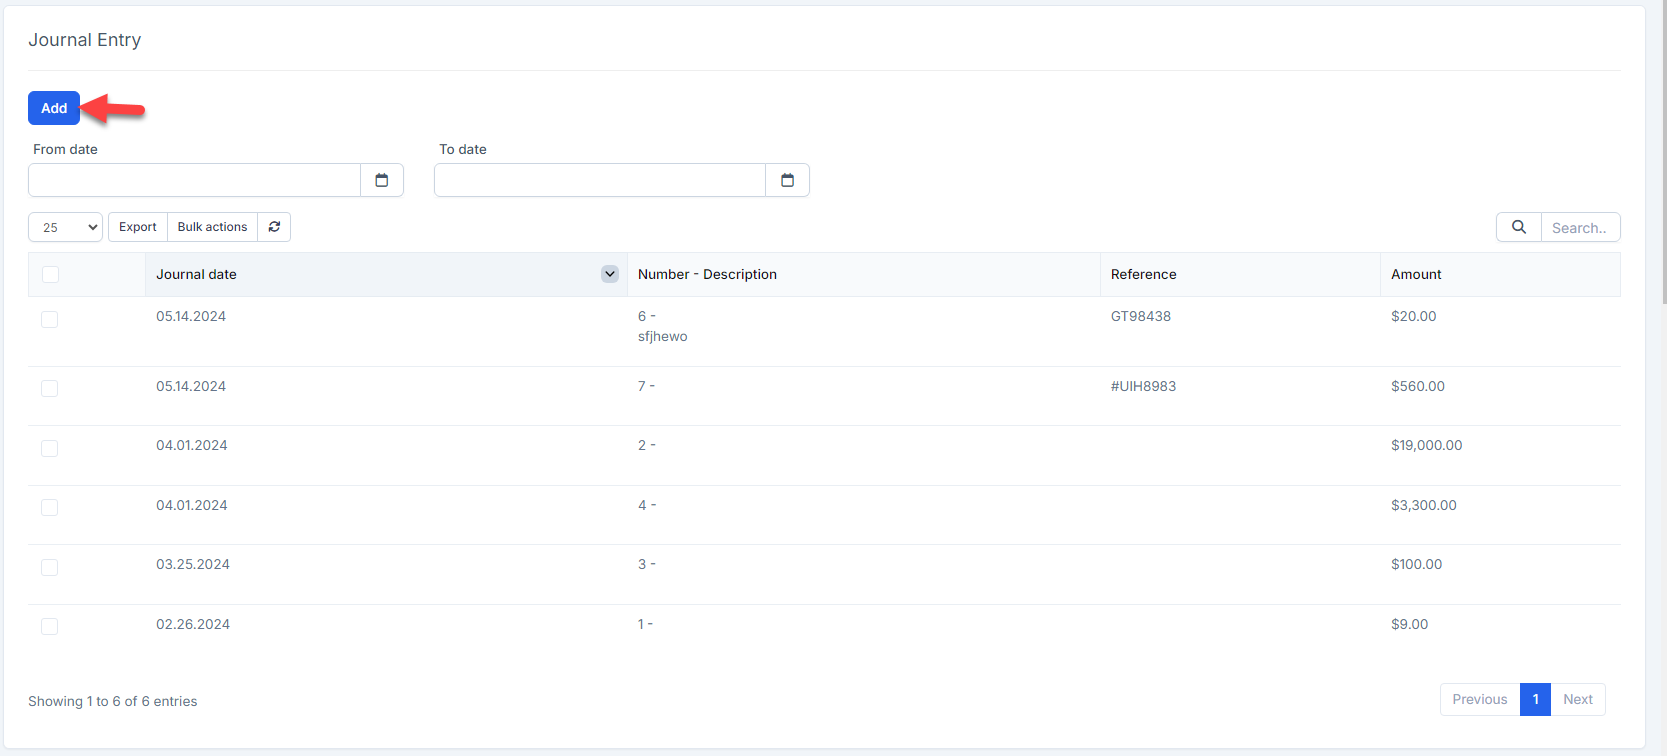Go to the Next page
1667x756 pixels.
click(1578, 699)
